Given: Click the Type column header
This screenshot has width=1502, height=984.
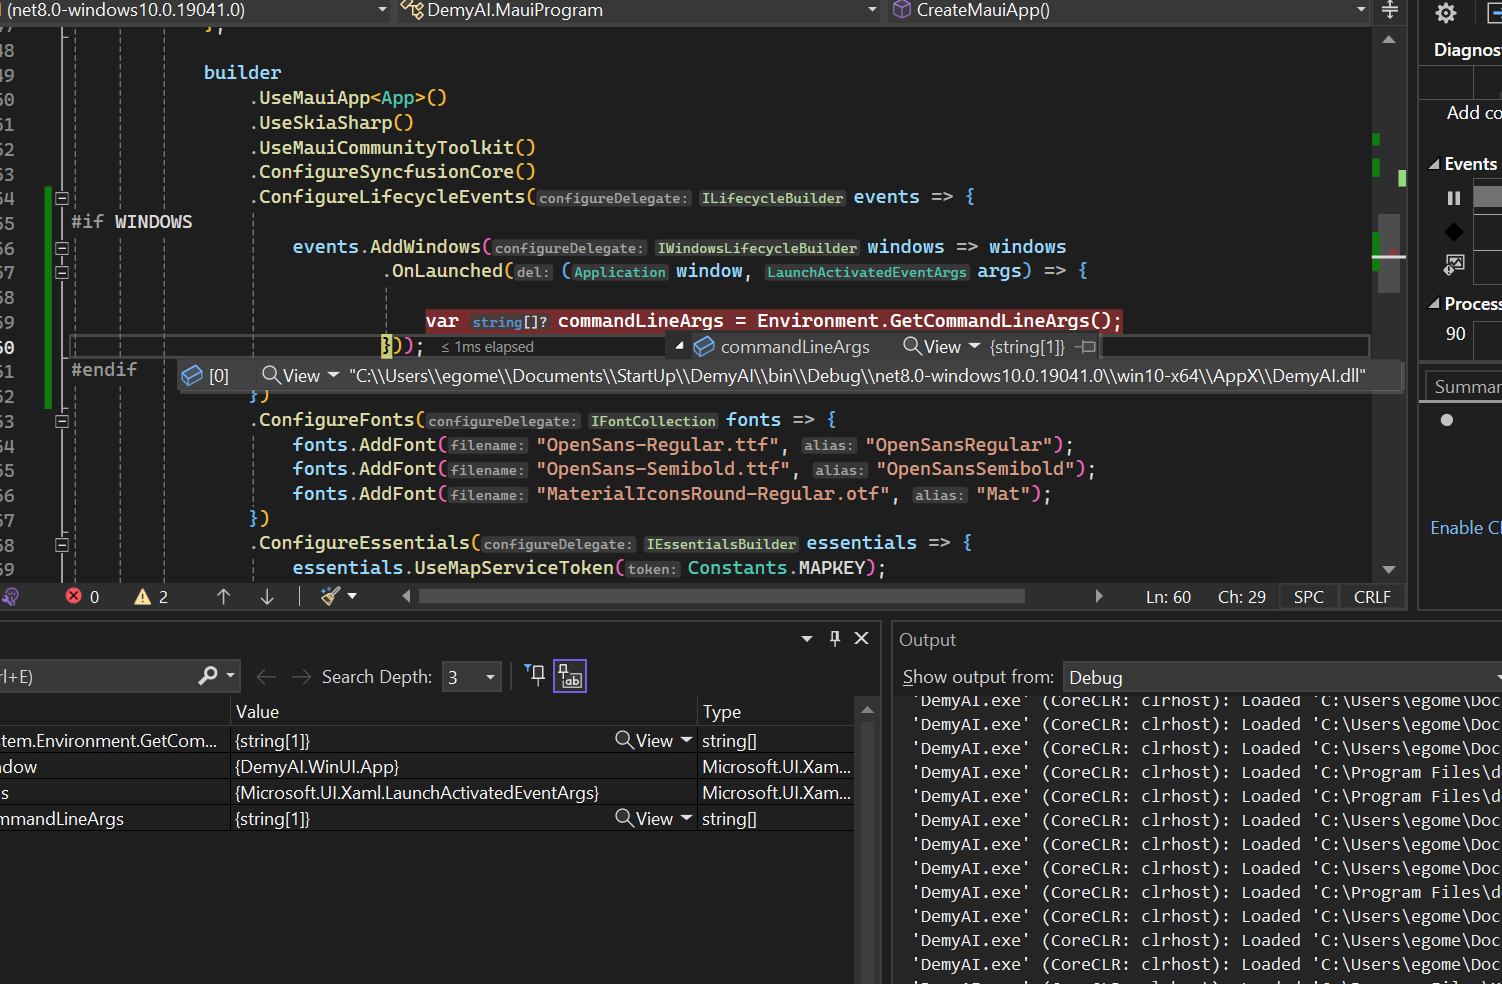Looking at the screenshot, I should pyautogui.click(x=775, y=711).
